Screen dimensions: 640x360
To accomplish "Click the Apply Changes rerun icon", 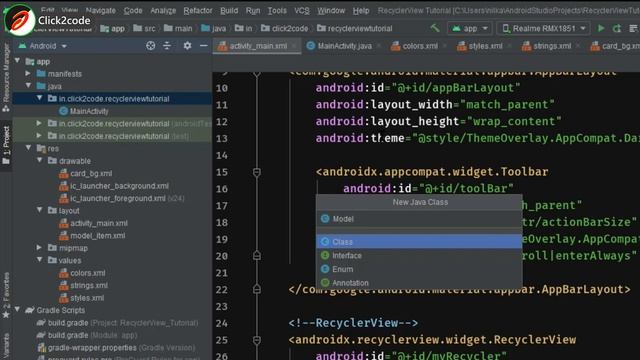I will click(617, 28).
